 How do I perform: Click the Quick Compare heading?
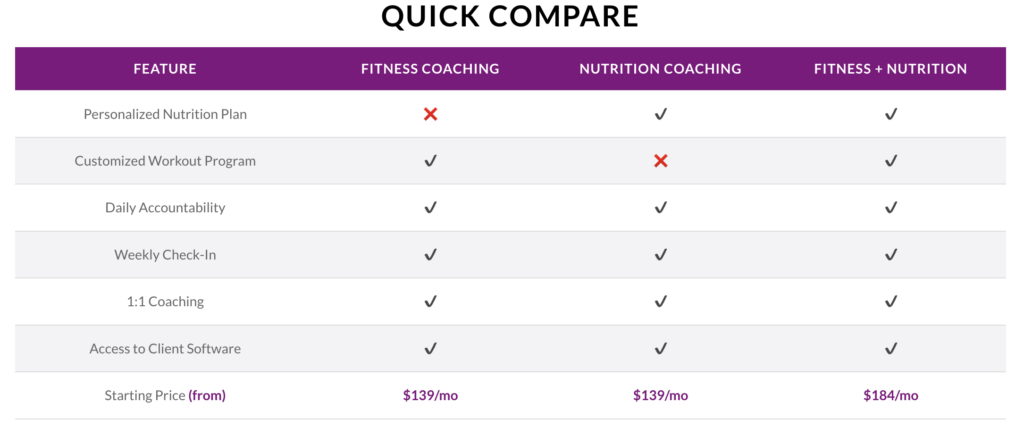[x=510, y=16]
